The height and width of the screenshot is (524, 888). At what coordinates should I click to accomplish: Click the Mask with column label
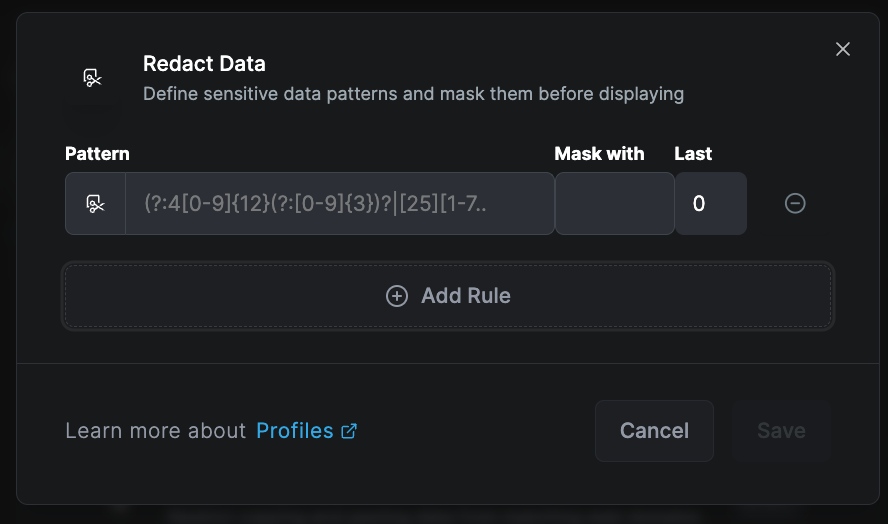(599, 154)
